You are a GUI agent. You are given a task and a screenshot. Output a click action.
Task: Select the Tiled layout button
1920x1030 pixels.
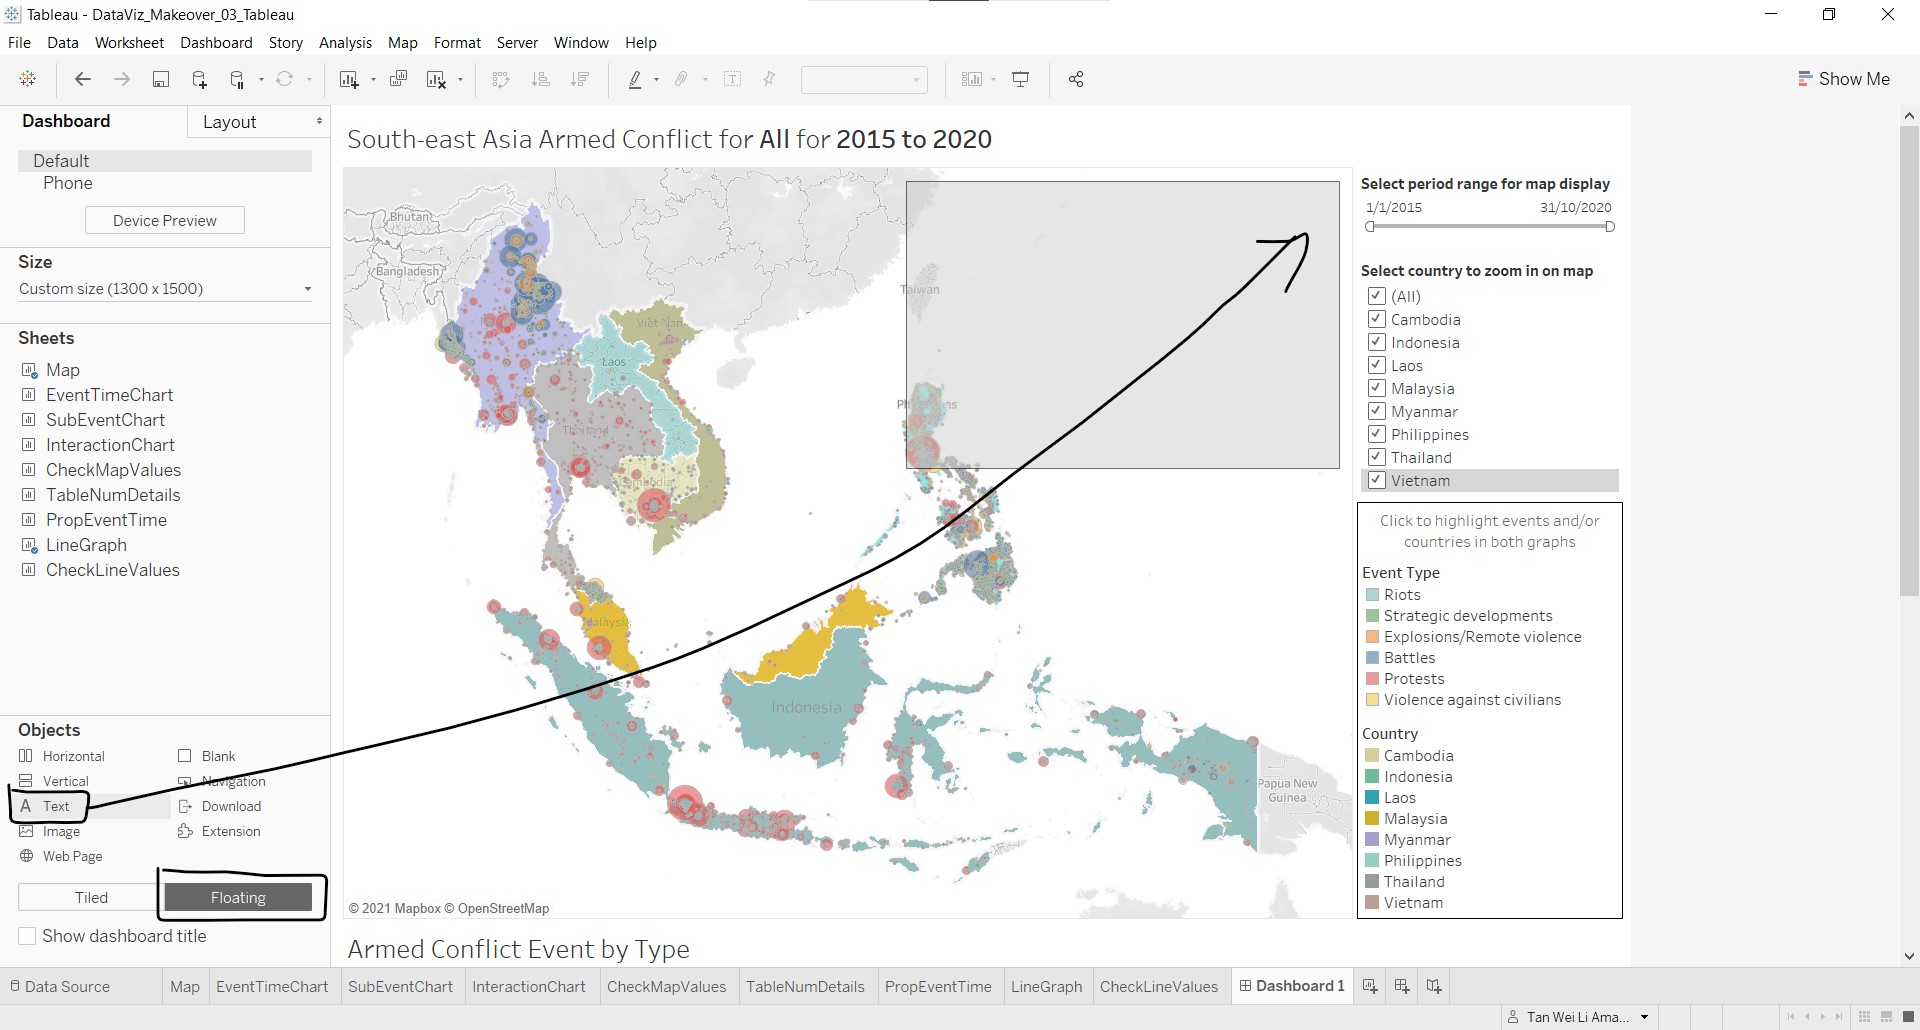[x=91, y=898]
